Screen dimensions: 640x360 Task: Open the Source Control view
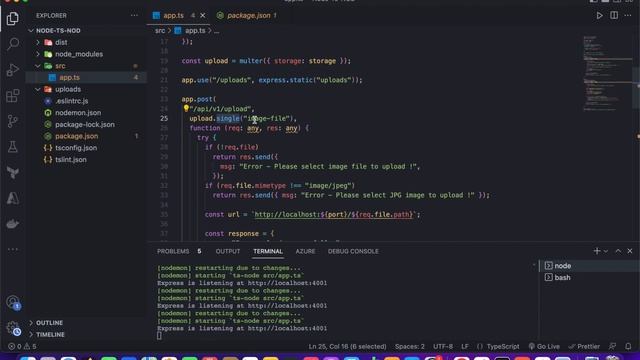tap(13, 121)
